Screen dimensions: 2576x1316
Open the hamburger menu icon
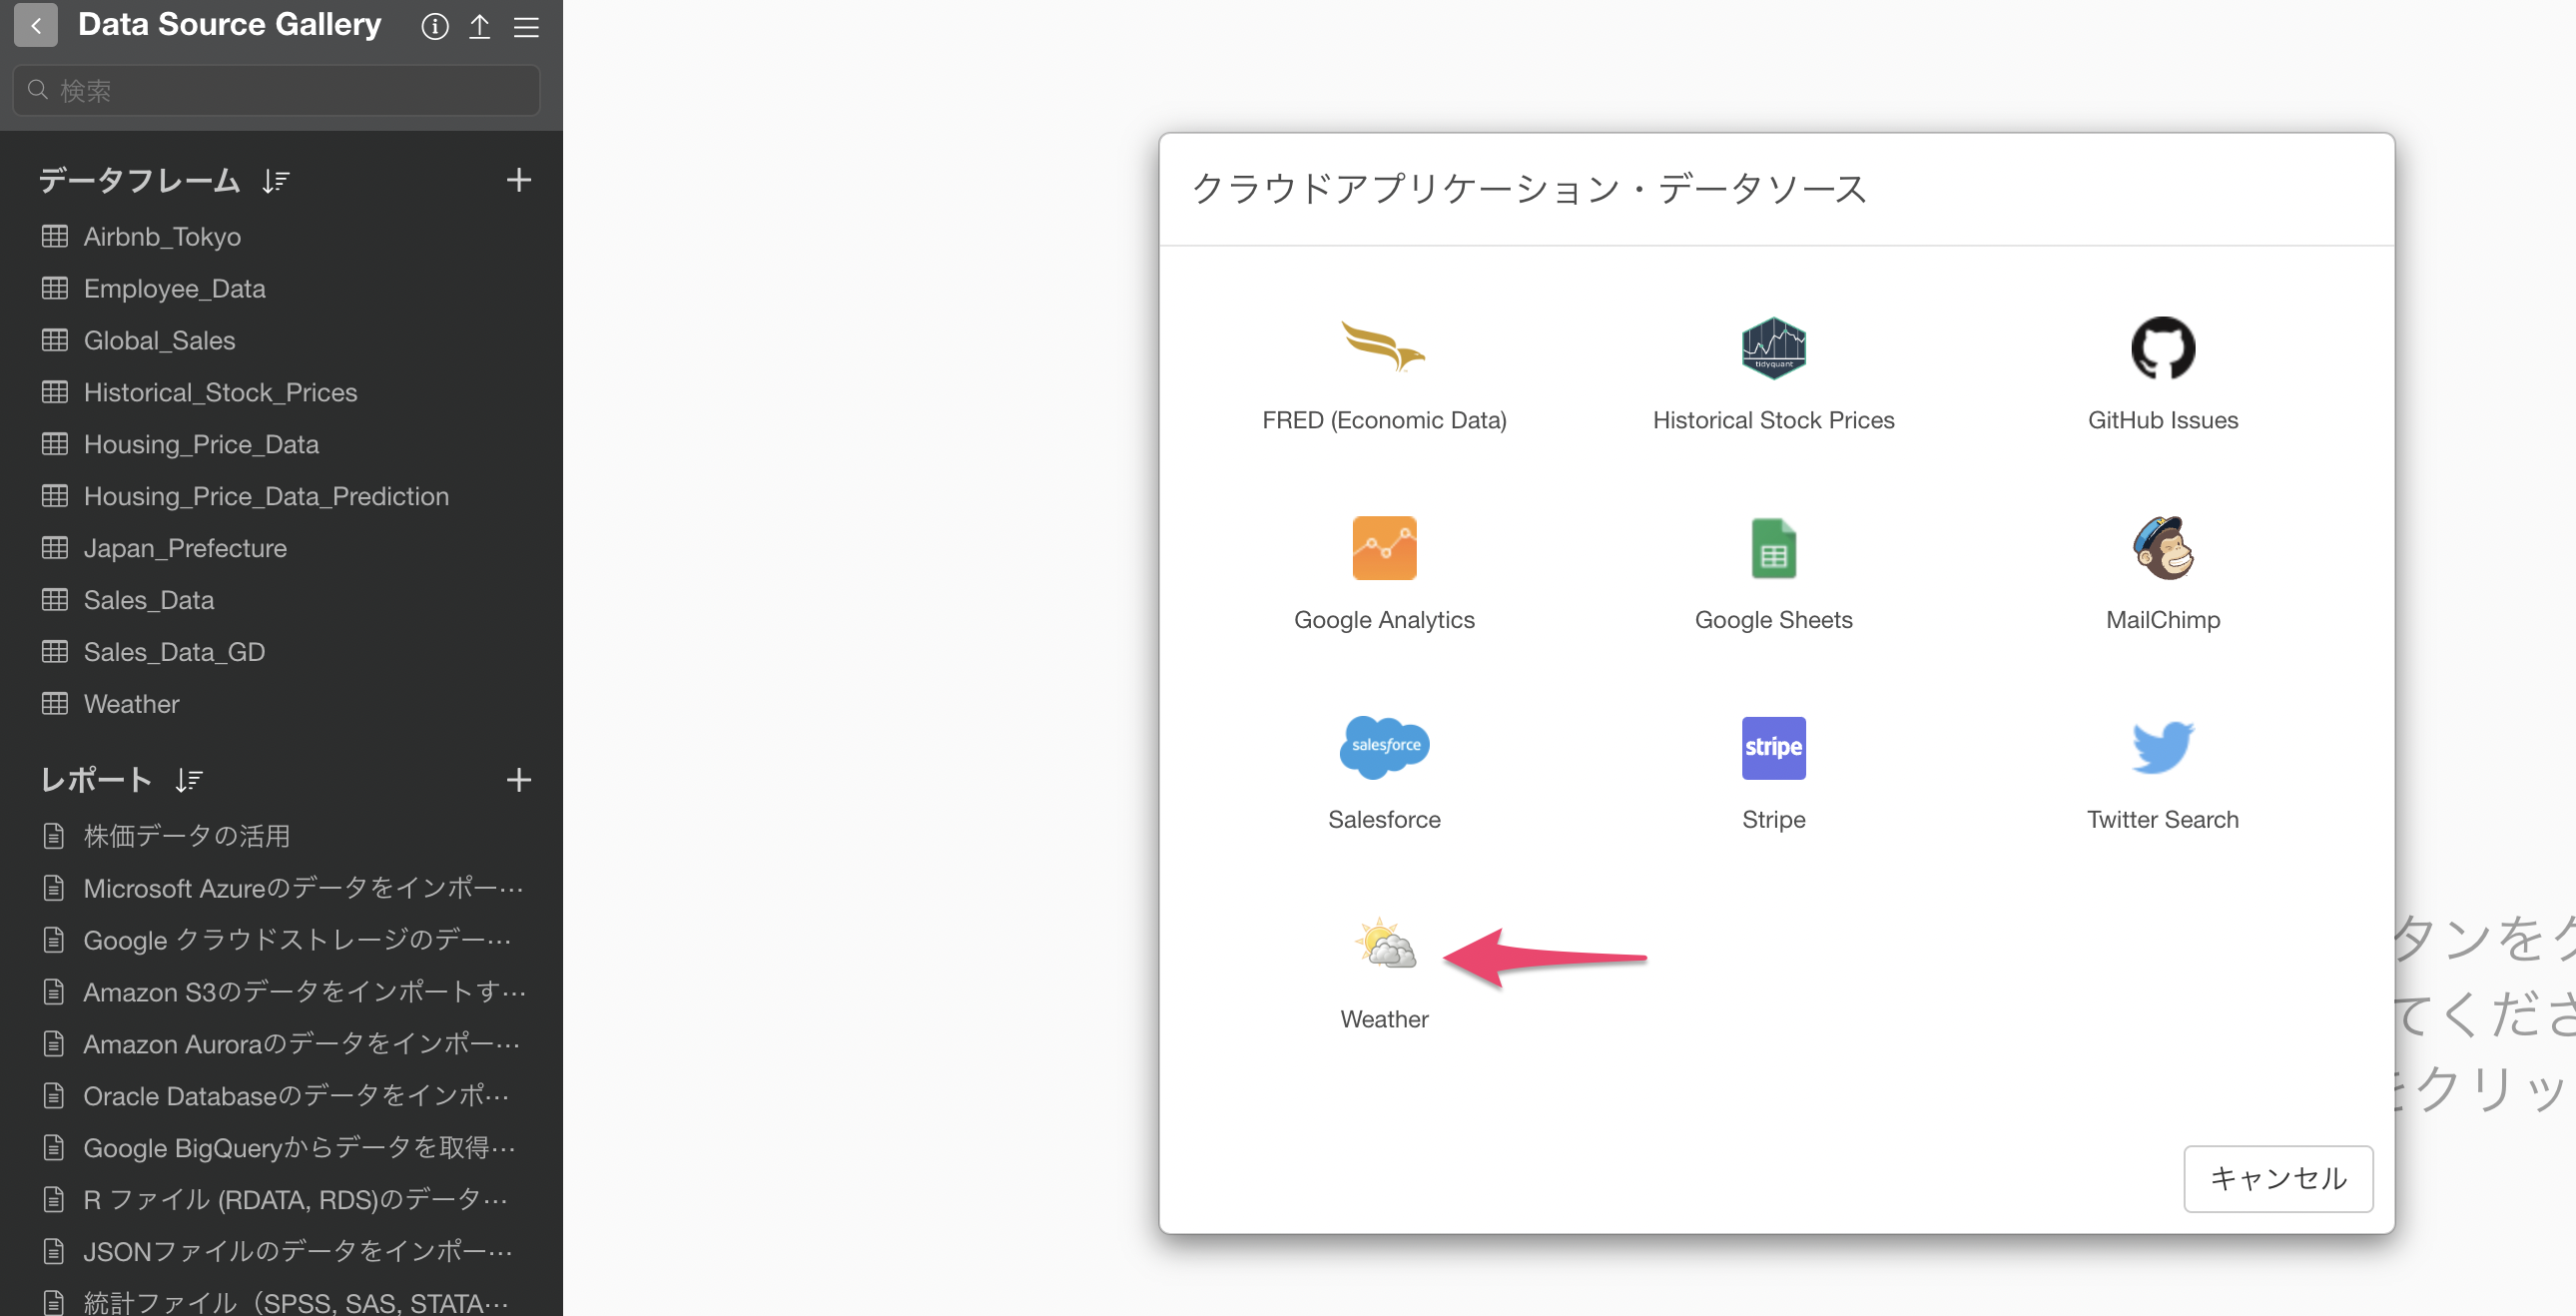(x=526, y=26)
